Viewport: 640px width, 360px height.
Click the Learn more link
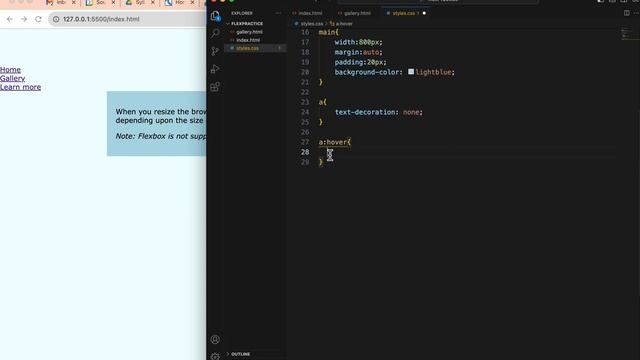[x=20, y=87]
